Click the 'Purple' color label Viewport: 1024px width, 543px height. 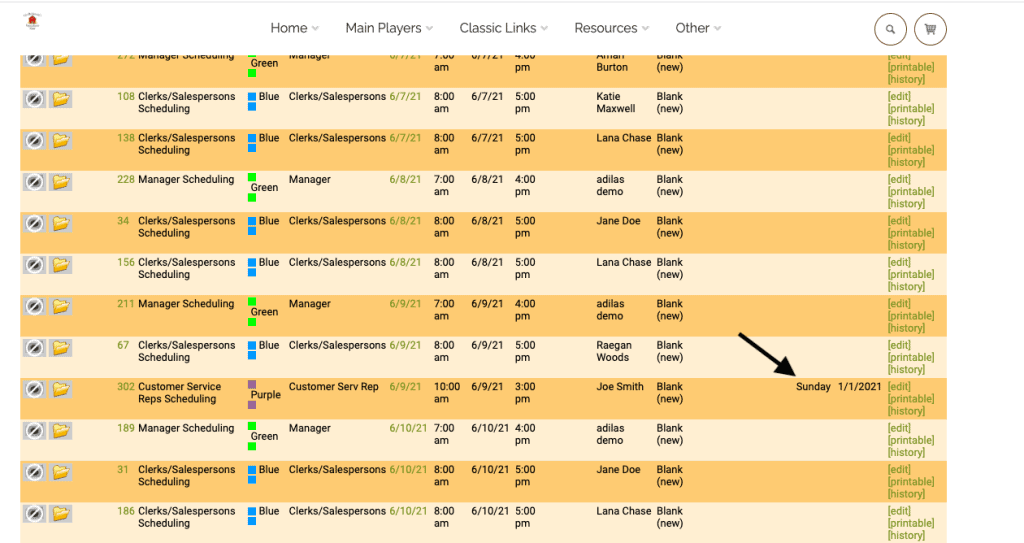coord(266,395)
